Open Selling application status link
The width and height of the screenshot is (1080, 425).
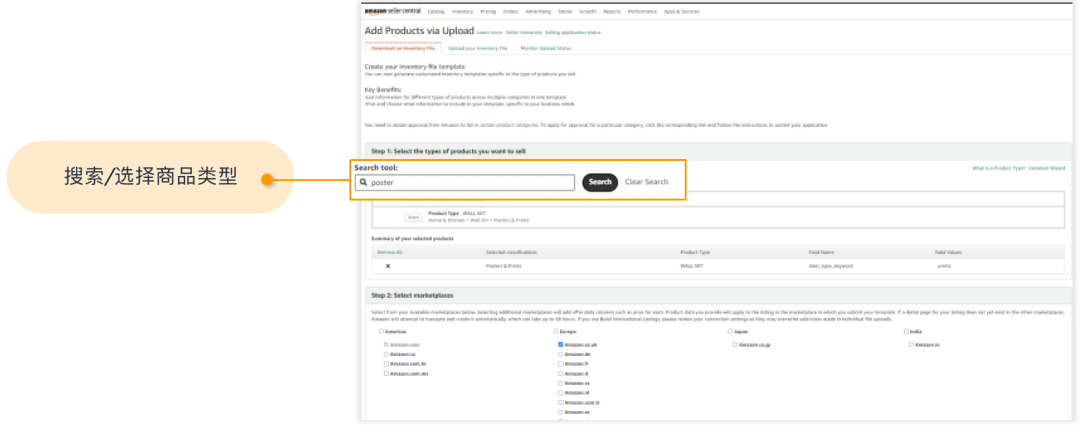[x=572, y=32]
